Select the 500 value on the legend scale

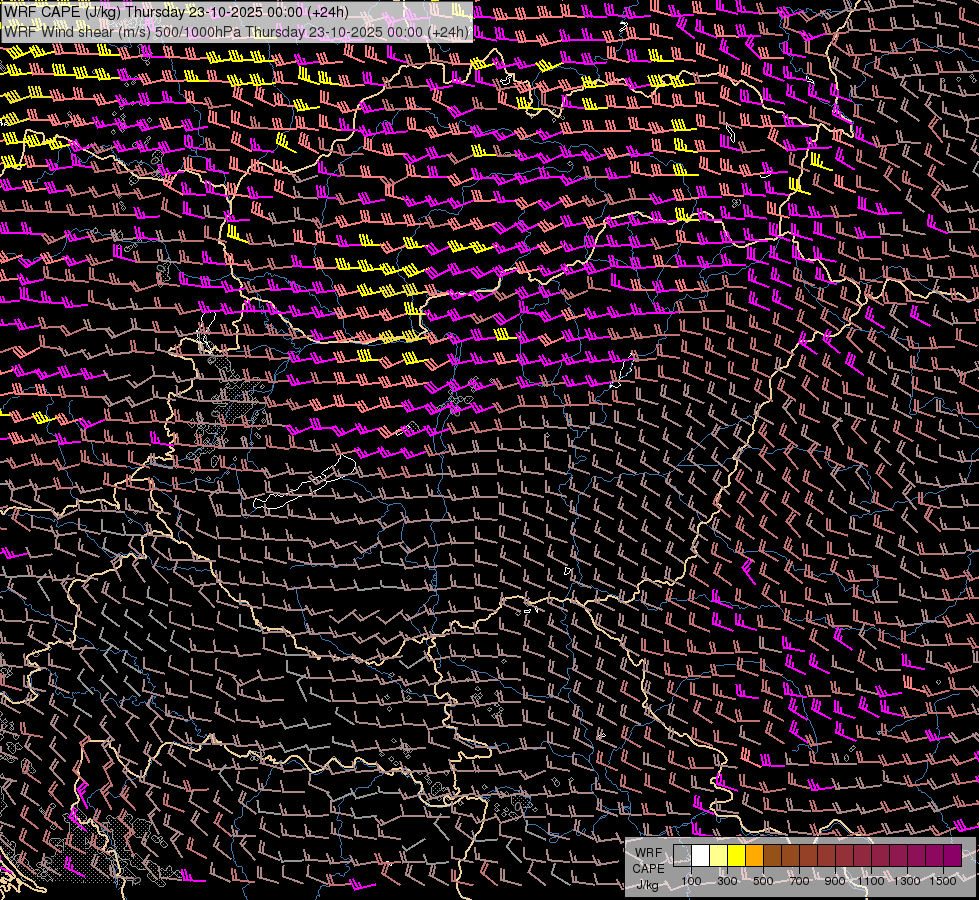click(x=763, y=881)
